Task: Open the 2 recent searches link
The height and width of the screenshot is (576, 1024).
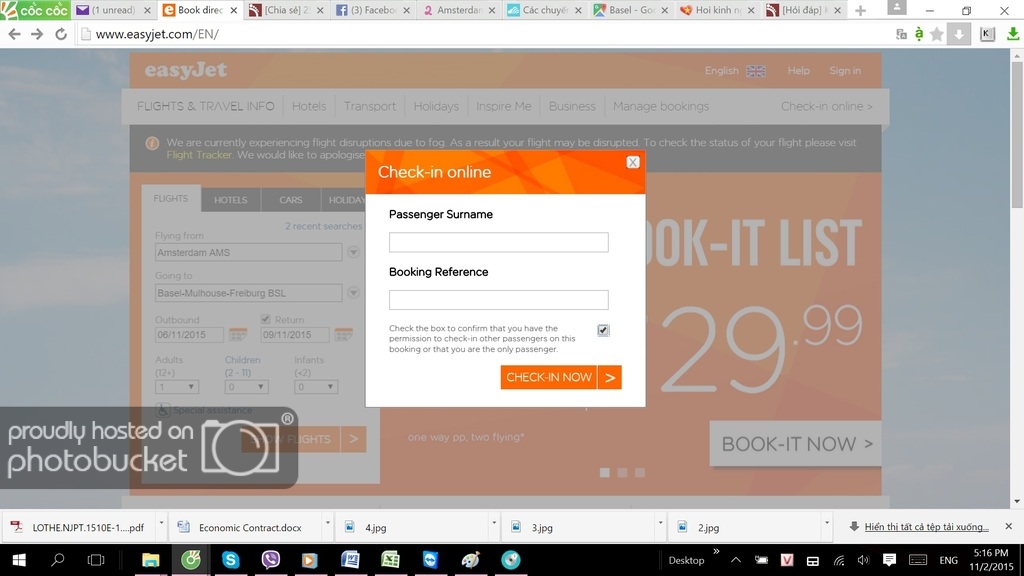Action: pyautogui.click(x=323, y=226)
